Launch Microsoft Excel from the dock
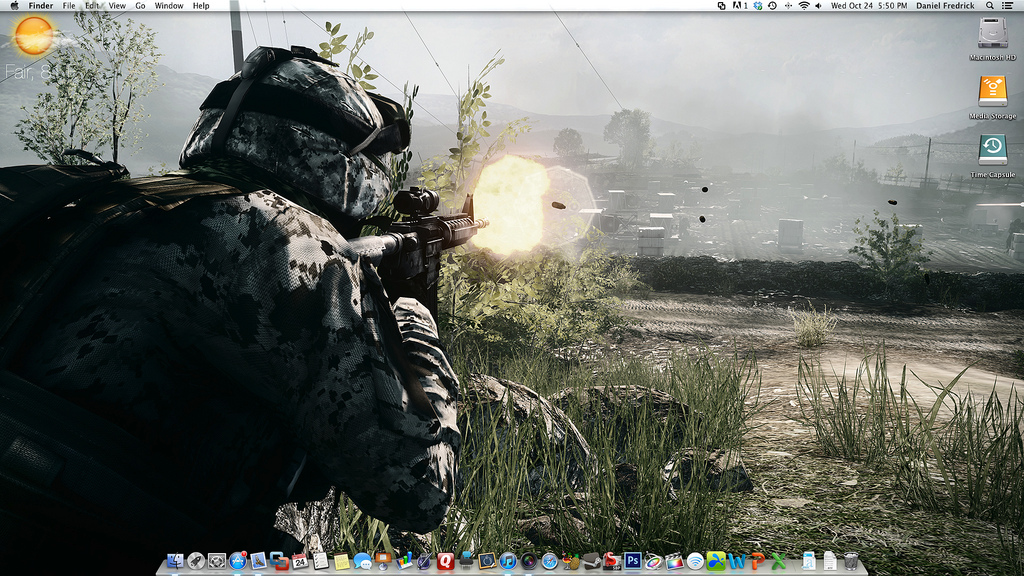Screen dimensions: 1024x576 point(778,561)
